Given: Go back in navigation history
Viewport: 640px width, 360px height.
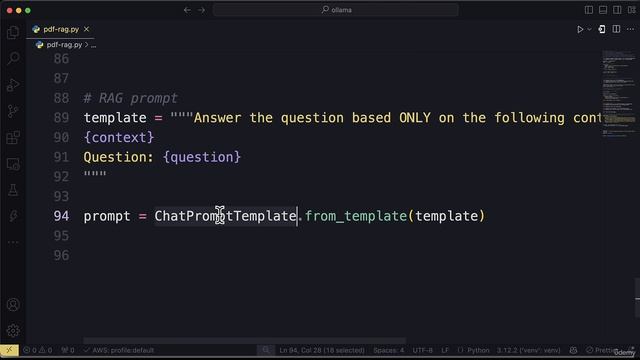Looking at the screenshot, I should click(x=187, y=10).
